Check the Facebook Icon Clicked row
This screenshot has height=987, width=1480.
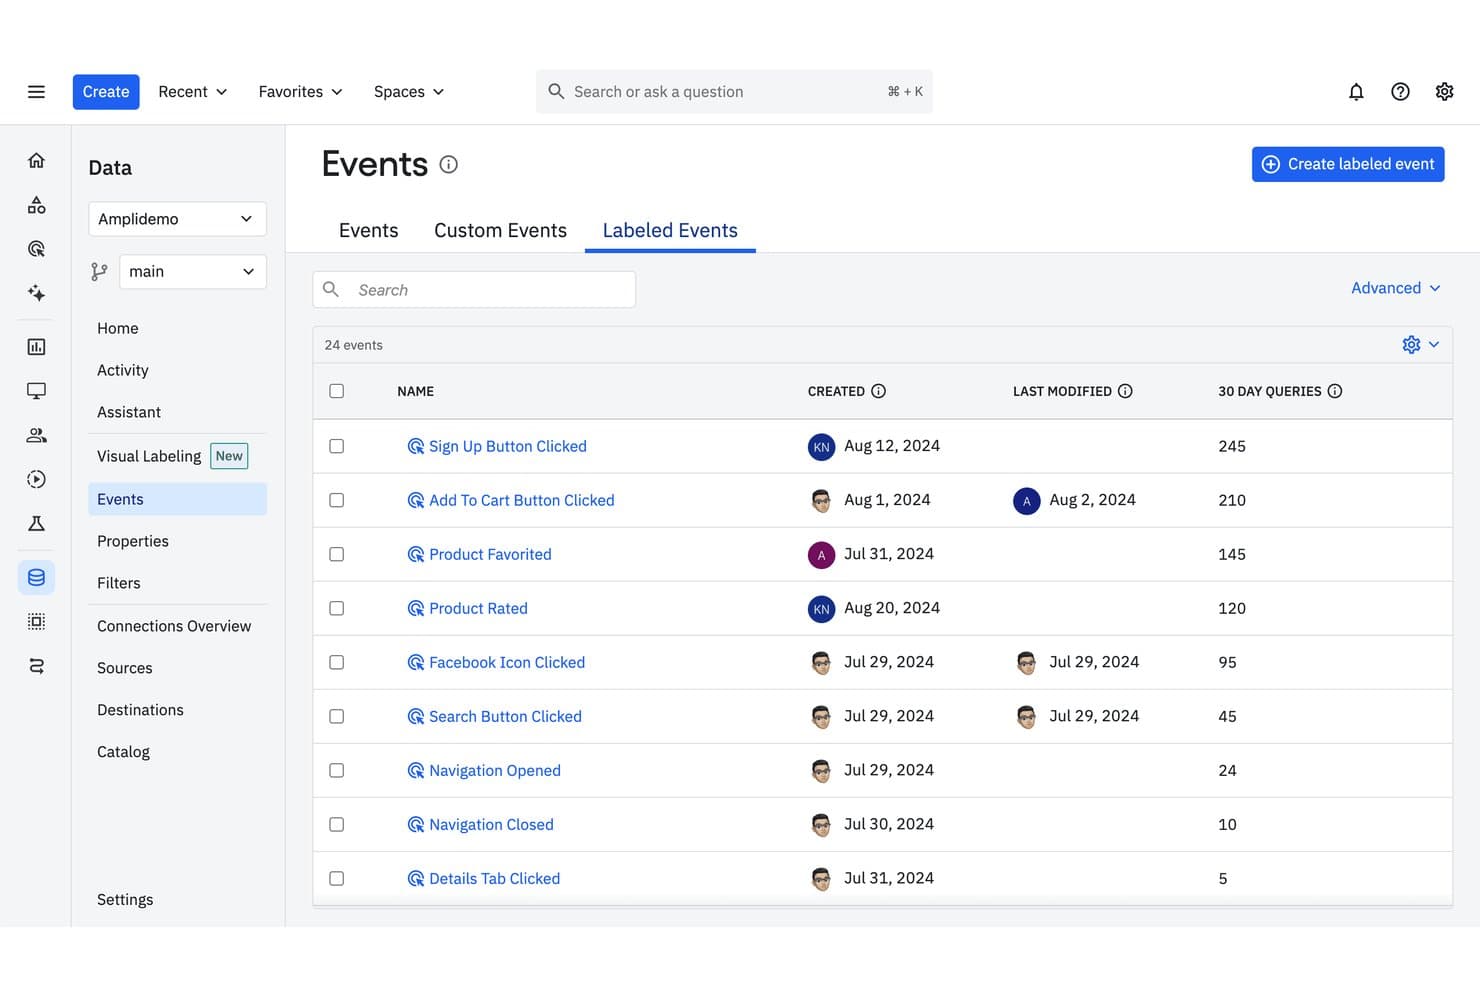(336, 662)
